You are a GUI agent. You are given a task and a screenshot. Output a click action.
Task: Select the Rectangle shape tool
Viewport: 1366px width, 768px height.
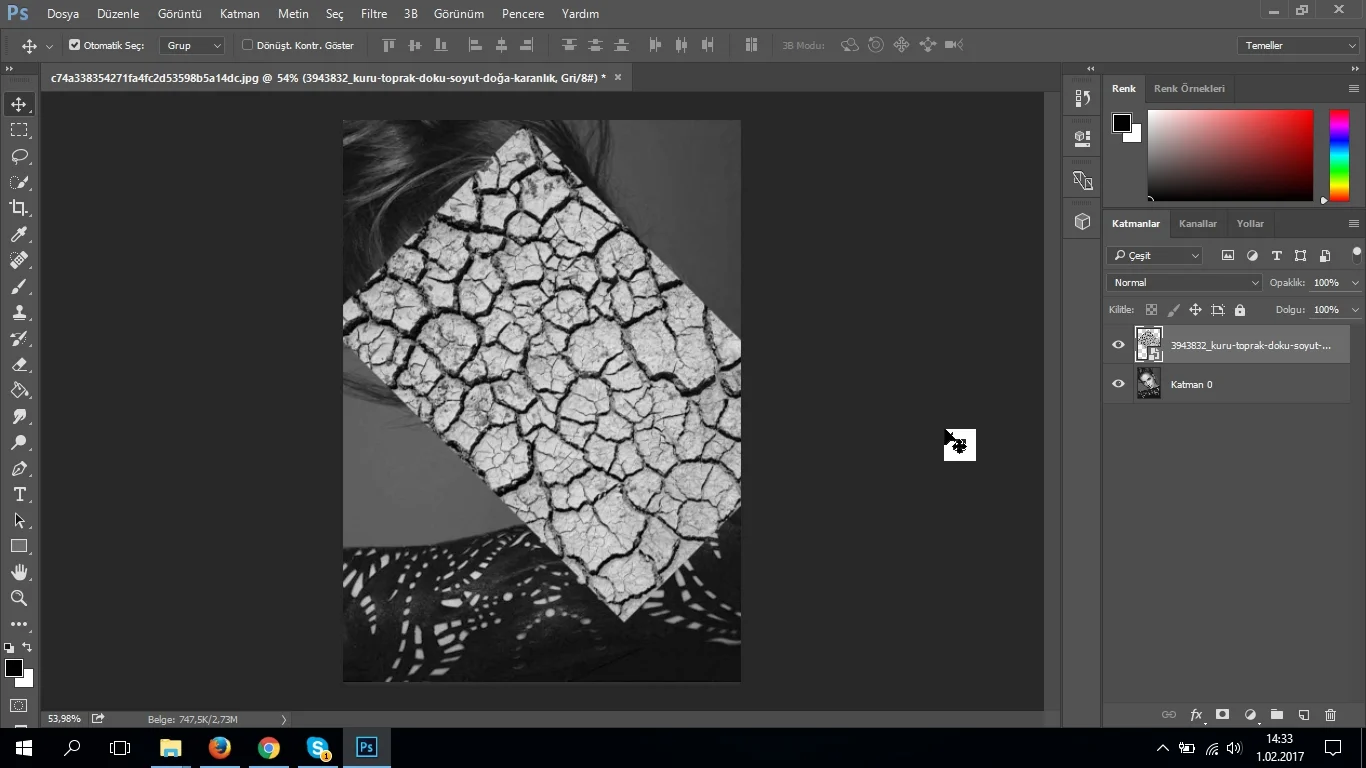(19, 546)
